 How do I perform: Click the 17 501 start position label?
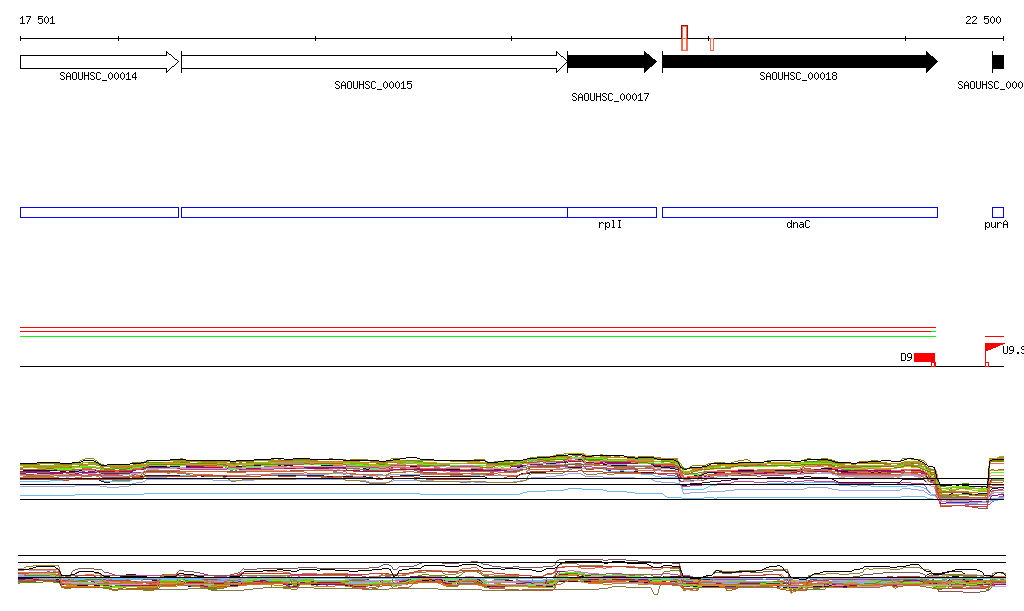38,20
